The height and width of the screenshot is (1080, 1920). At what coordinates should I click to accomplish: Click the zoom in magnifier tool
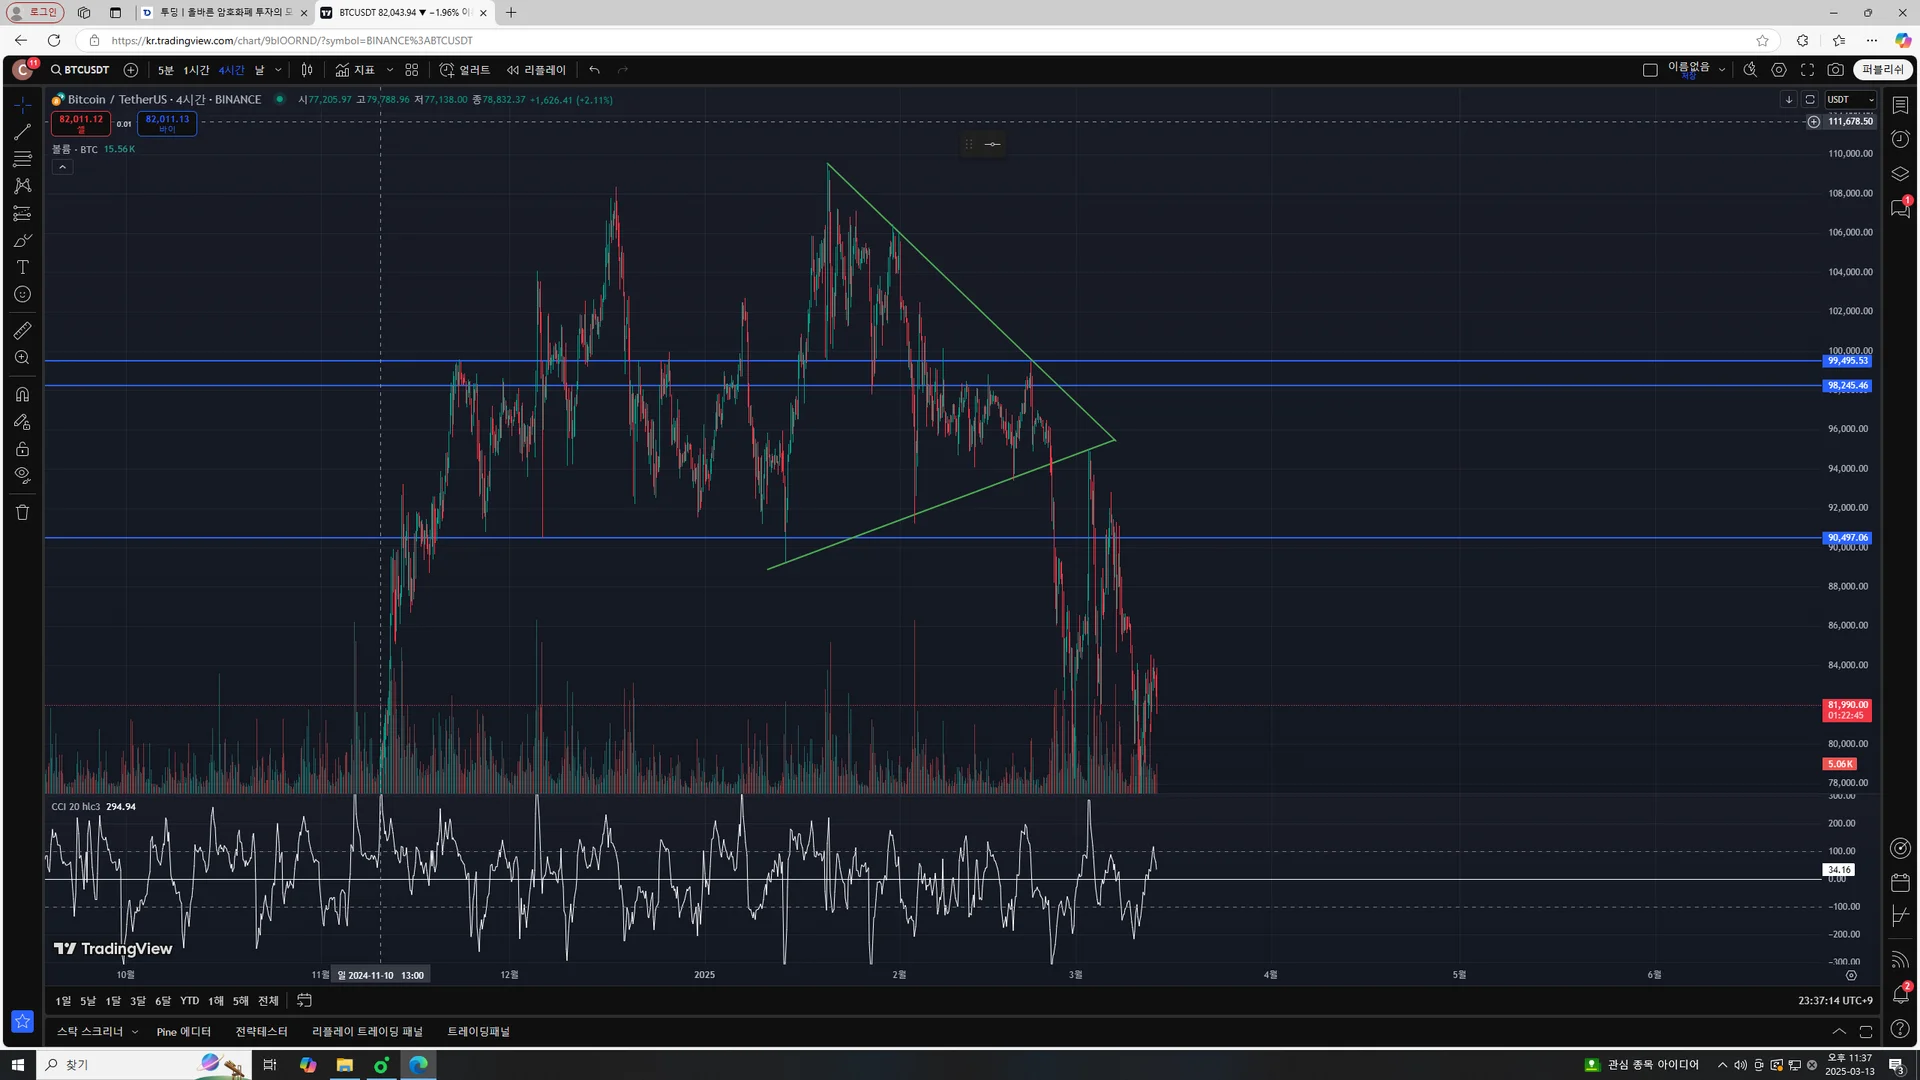pyautogui.click(x=22, y=358)
